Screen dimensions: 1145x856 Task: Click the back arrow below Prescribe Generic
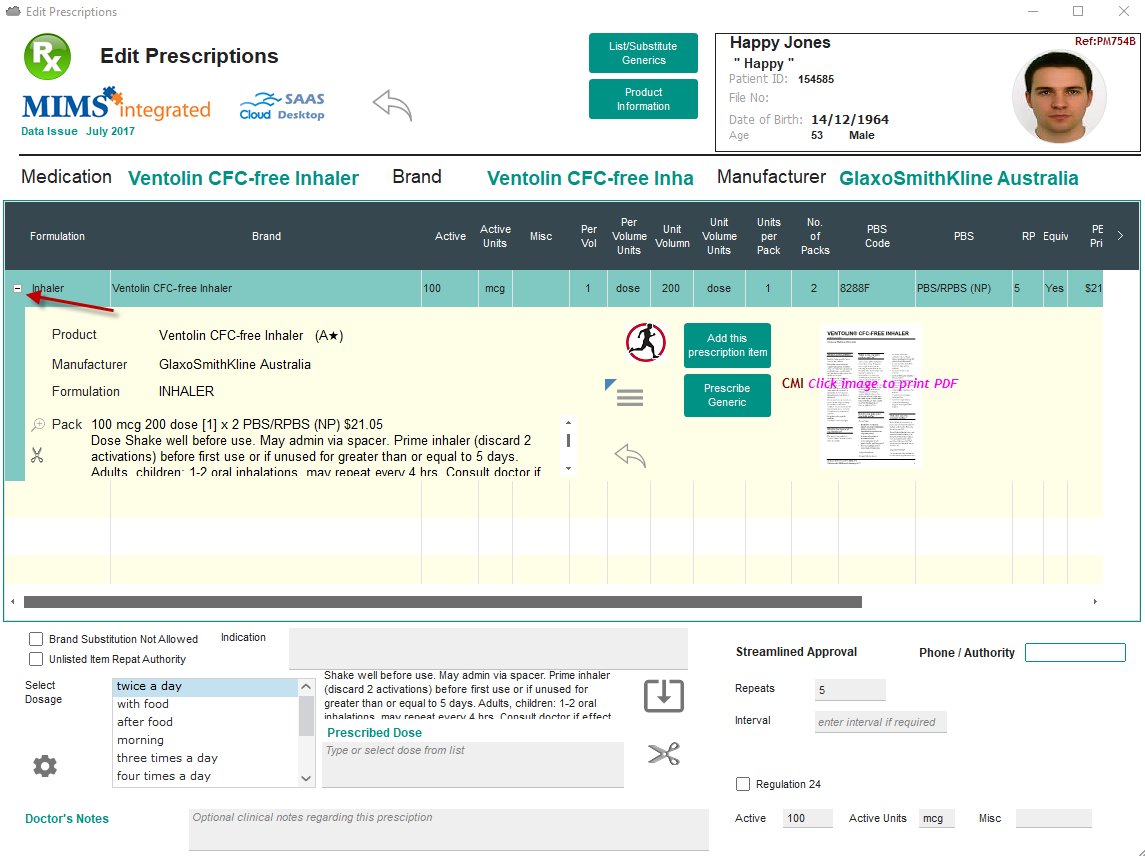click(x=630, y=456)
